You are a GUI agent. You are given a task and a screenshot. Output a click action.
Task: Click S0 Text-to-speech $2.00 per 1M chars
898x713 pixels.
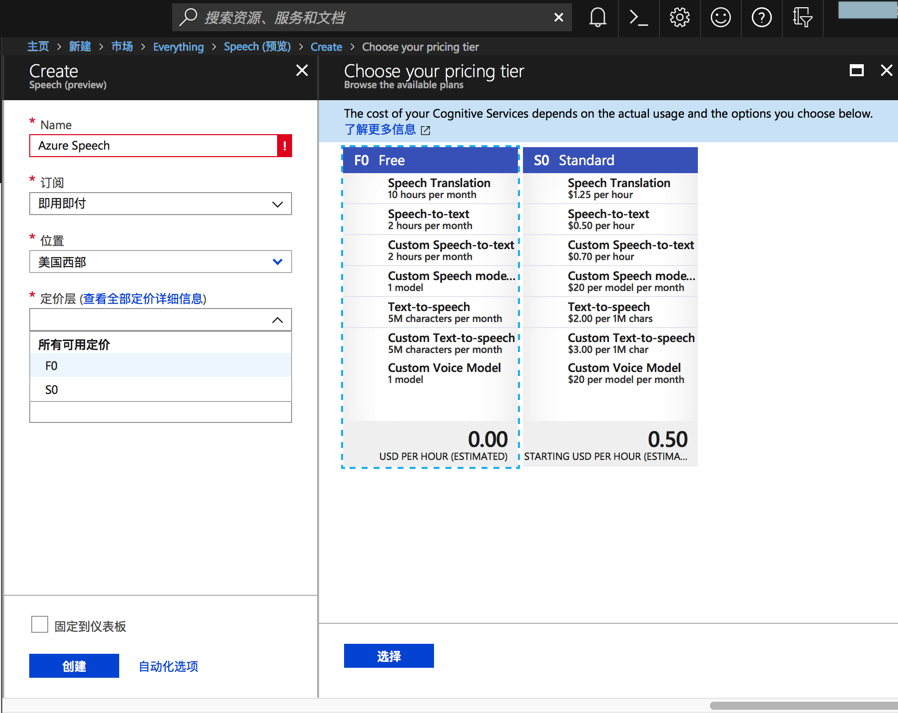tap(611, 312)
